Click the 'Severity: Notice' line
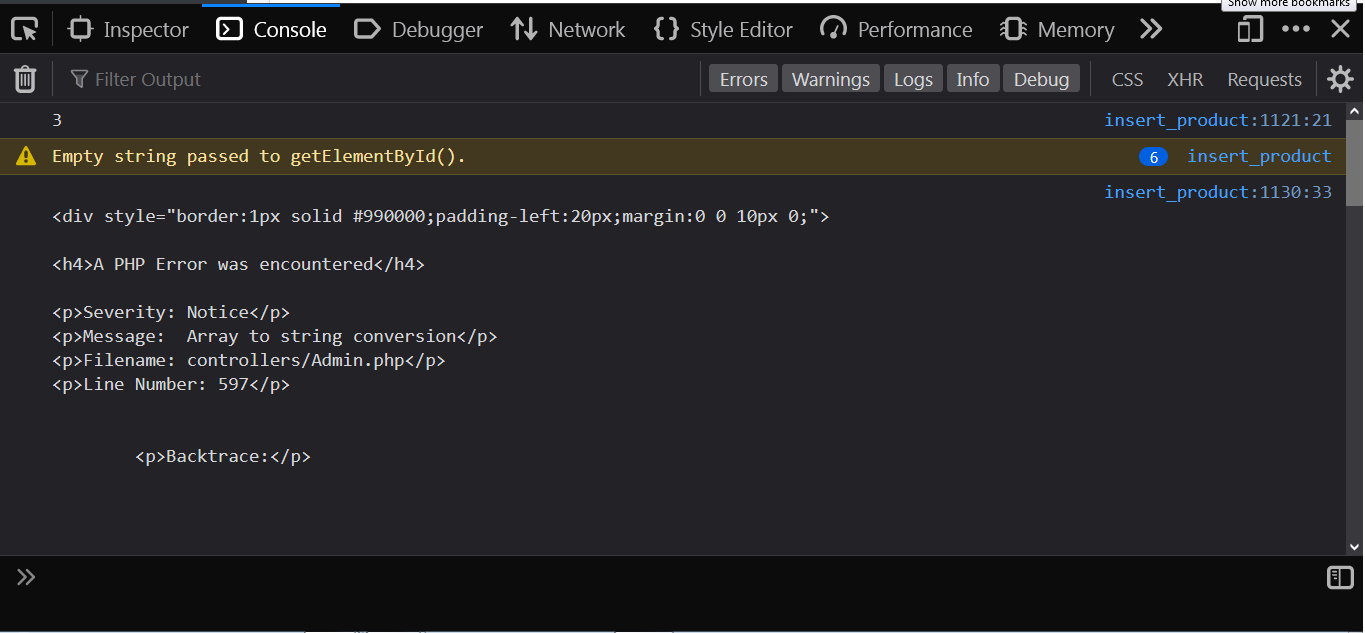The image size is (1365, 633). tap(171, 312)
